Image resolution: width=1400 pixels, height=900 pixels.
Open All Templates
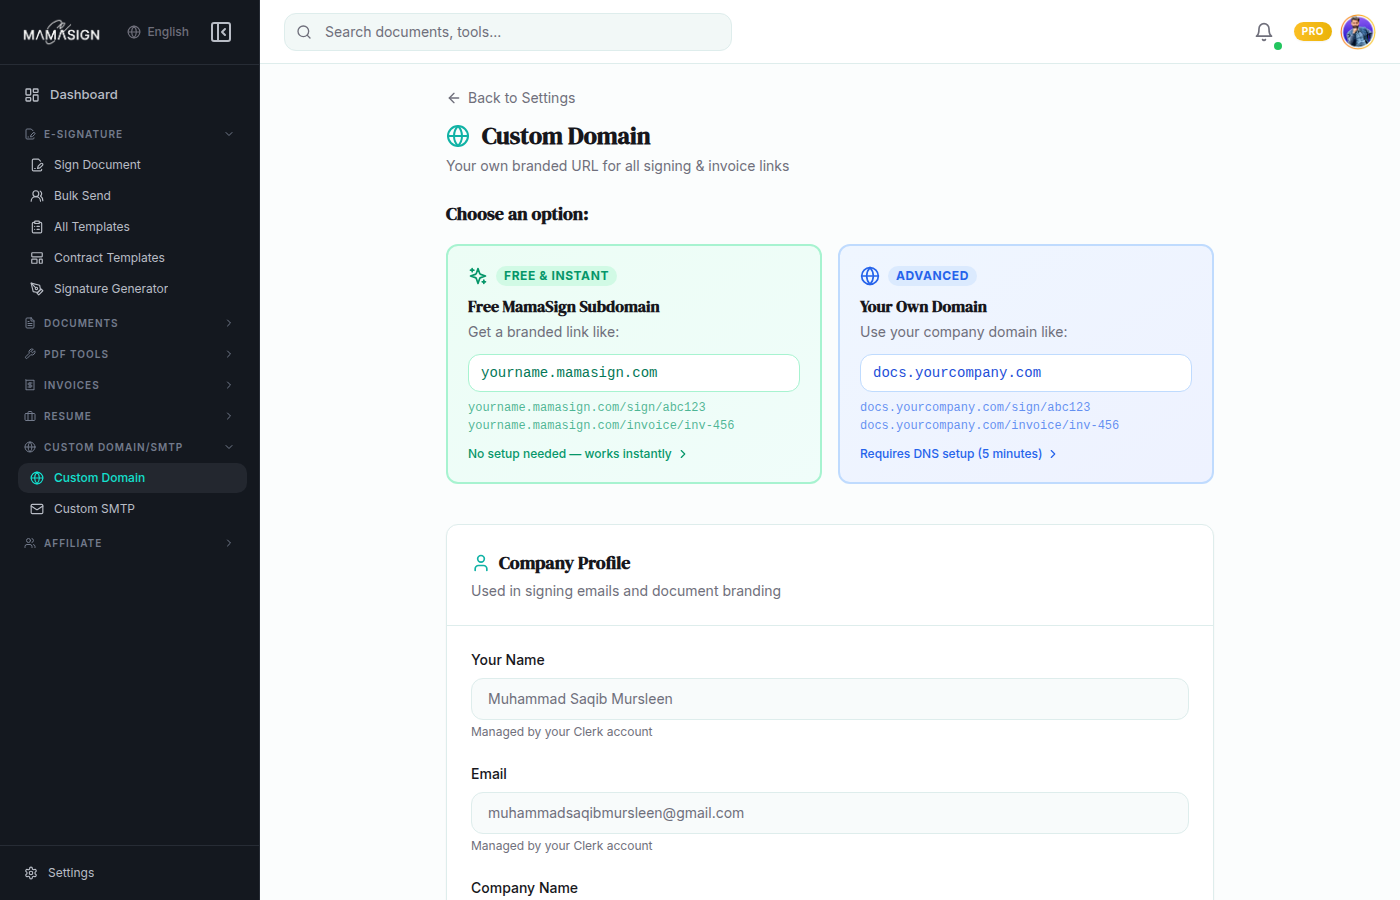click(132, 227)
